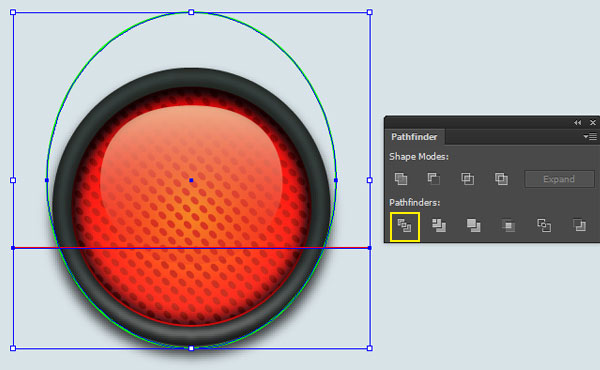Apply the Merge pathfinder
This screenshot has width=600, height=370.
click(x=473, y=226)
